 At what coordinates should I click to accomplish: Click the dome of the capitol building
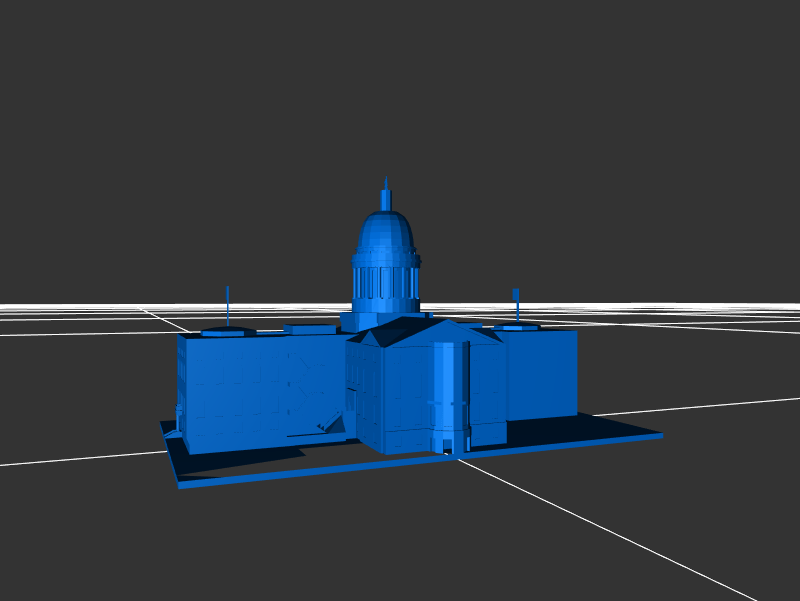tap(385, 234)
